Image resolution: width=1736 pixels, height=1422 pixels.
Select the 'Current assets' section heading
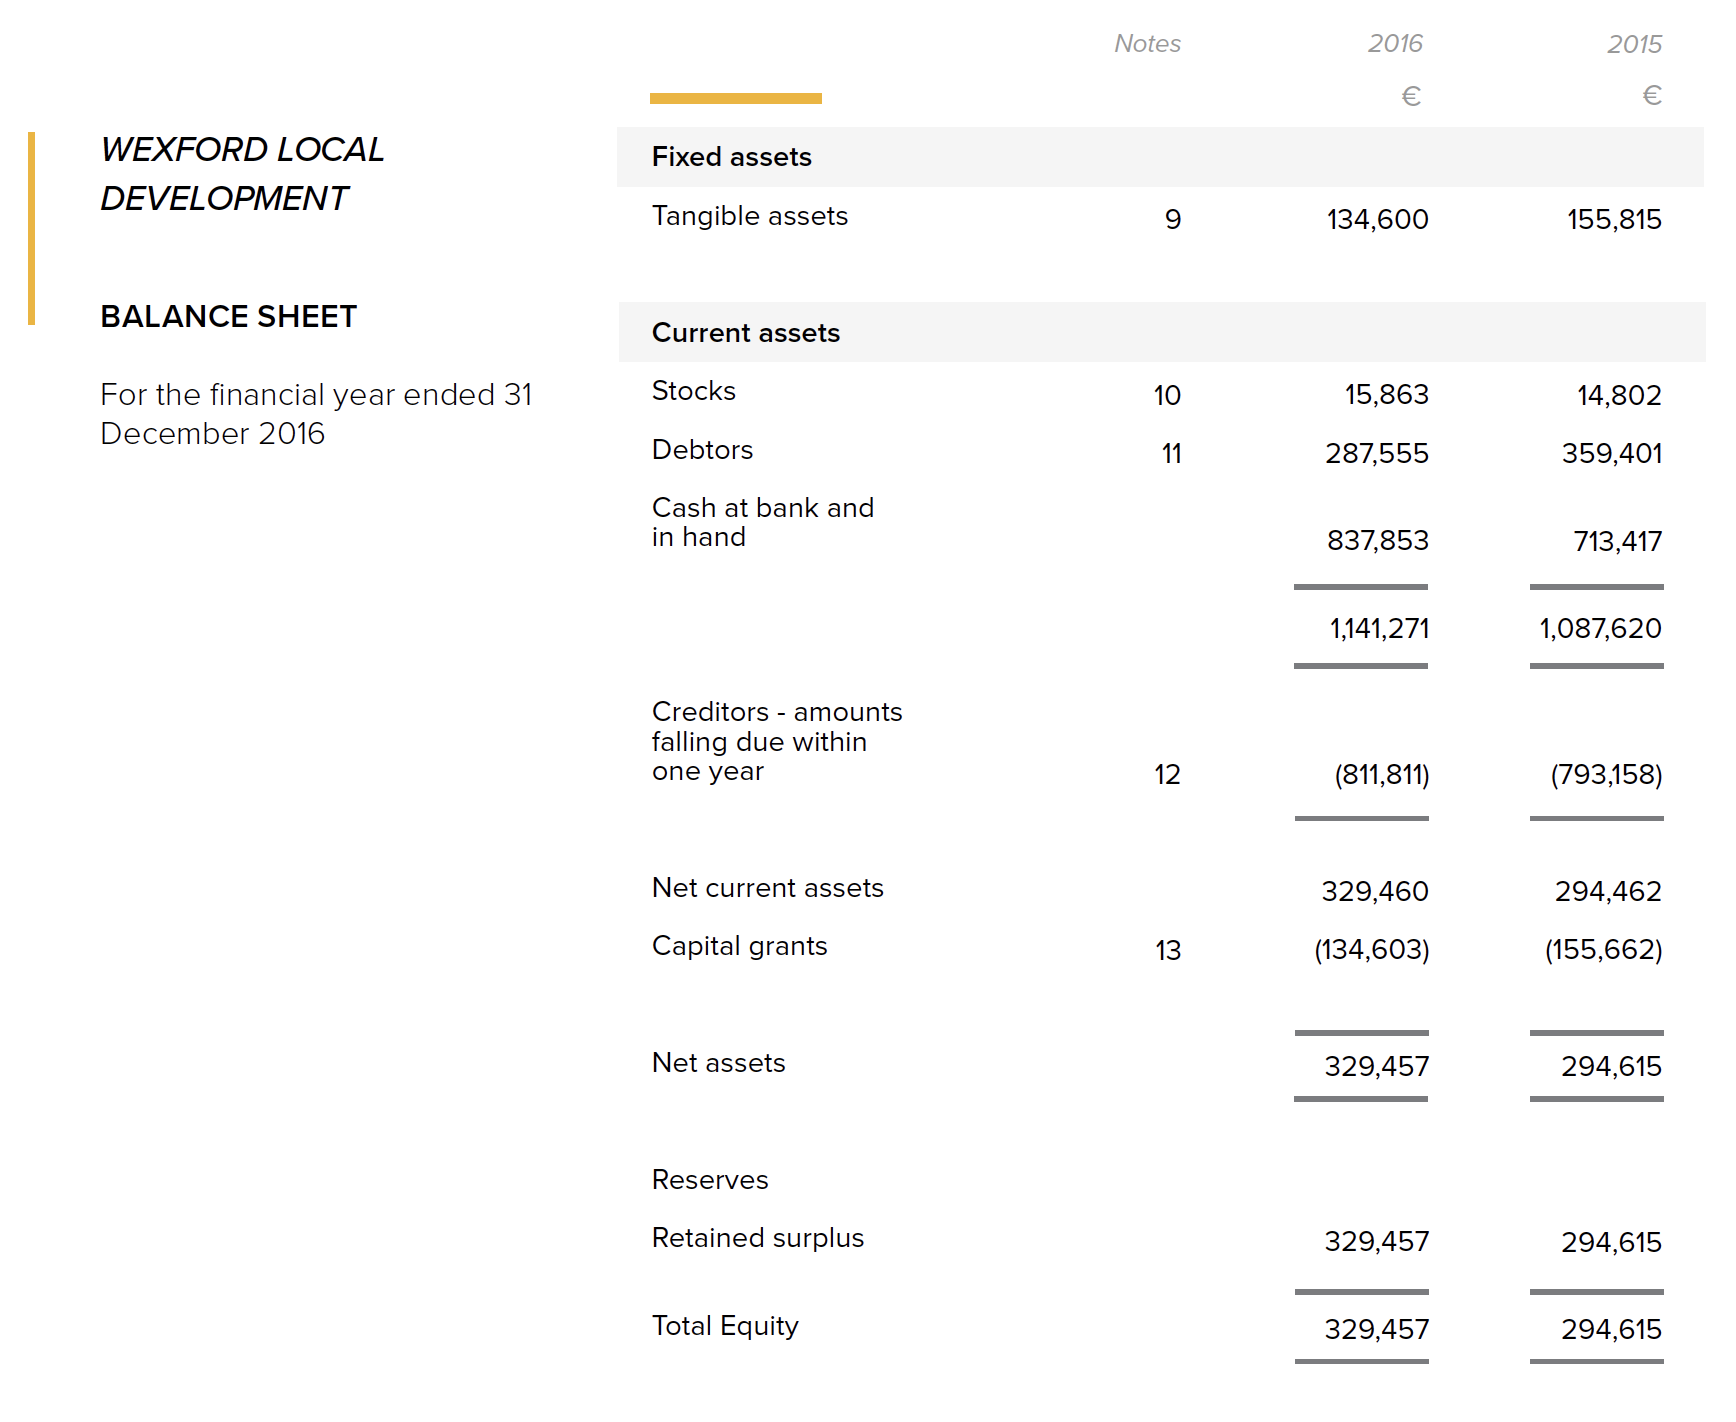745,333
